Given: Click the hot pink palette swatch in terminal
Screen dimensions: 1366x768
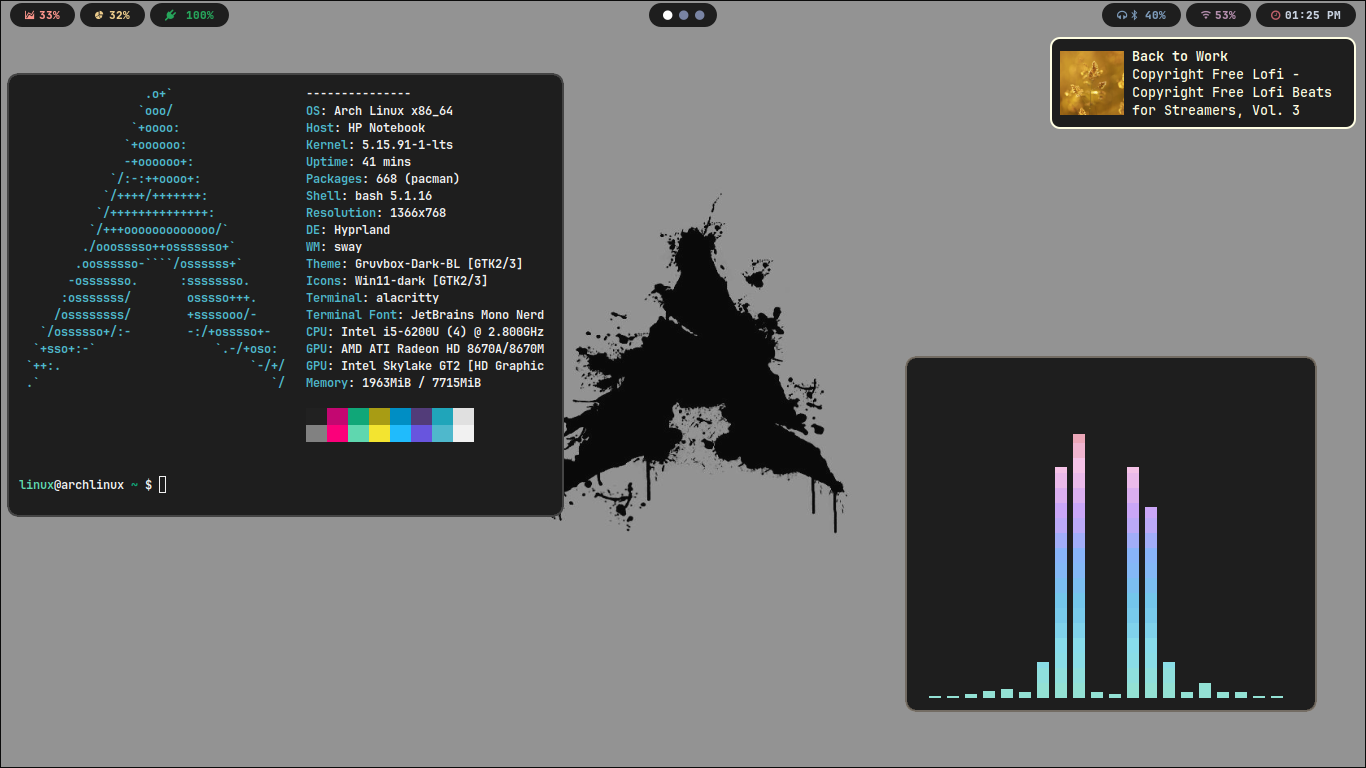Looking at the screenshot, I should (x=337, y=433).
